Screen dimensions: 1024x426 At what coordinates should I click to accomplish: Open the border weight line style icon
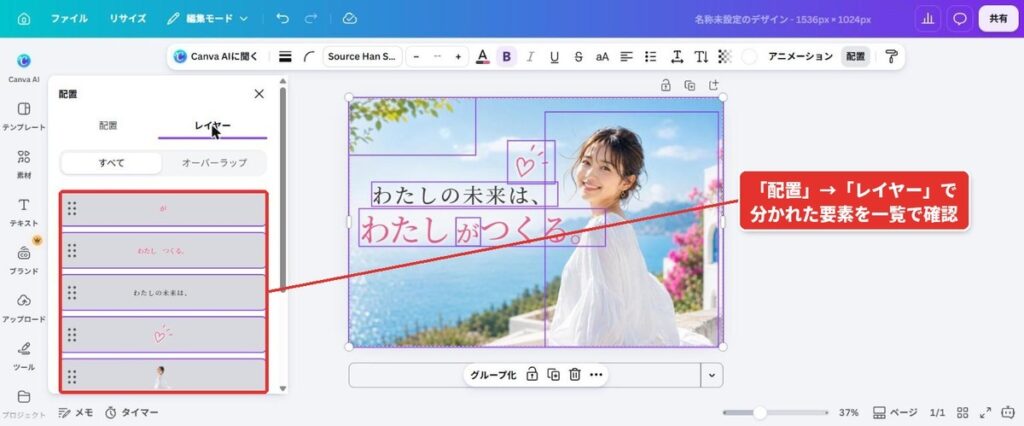point(285,57)
